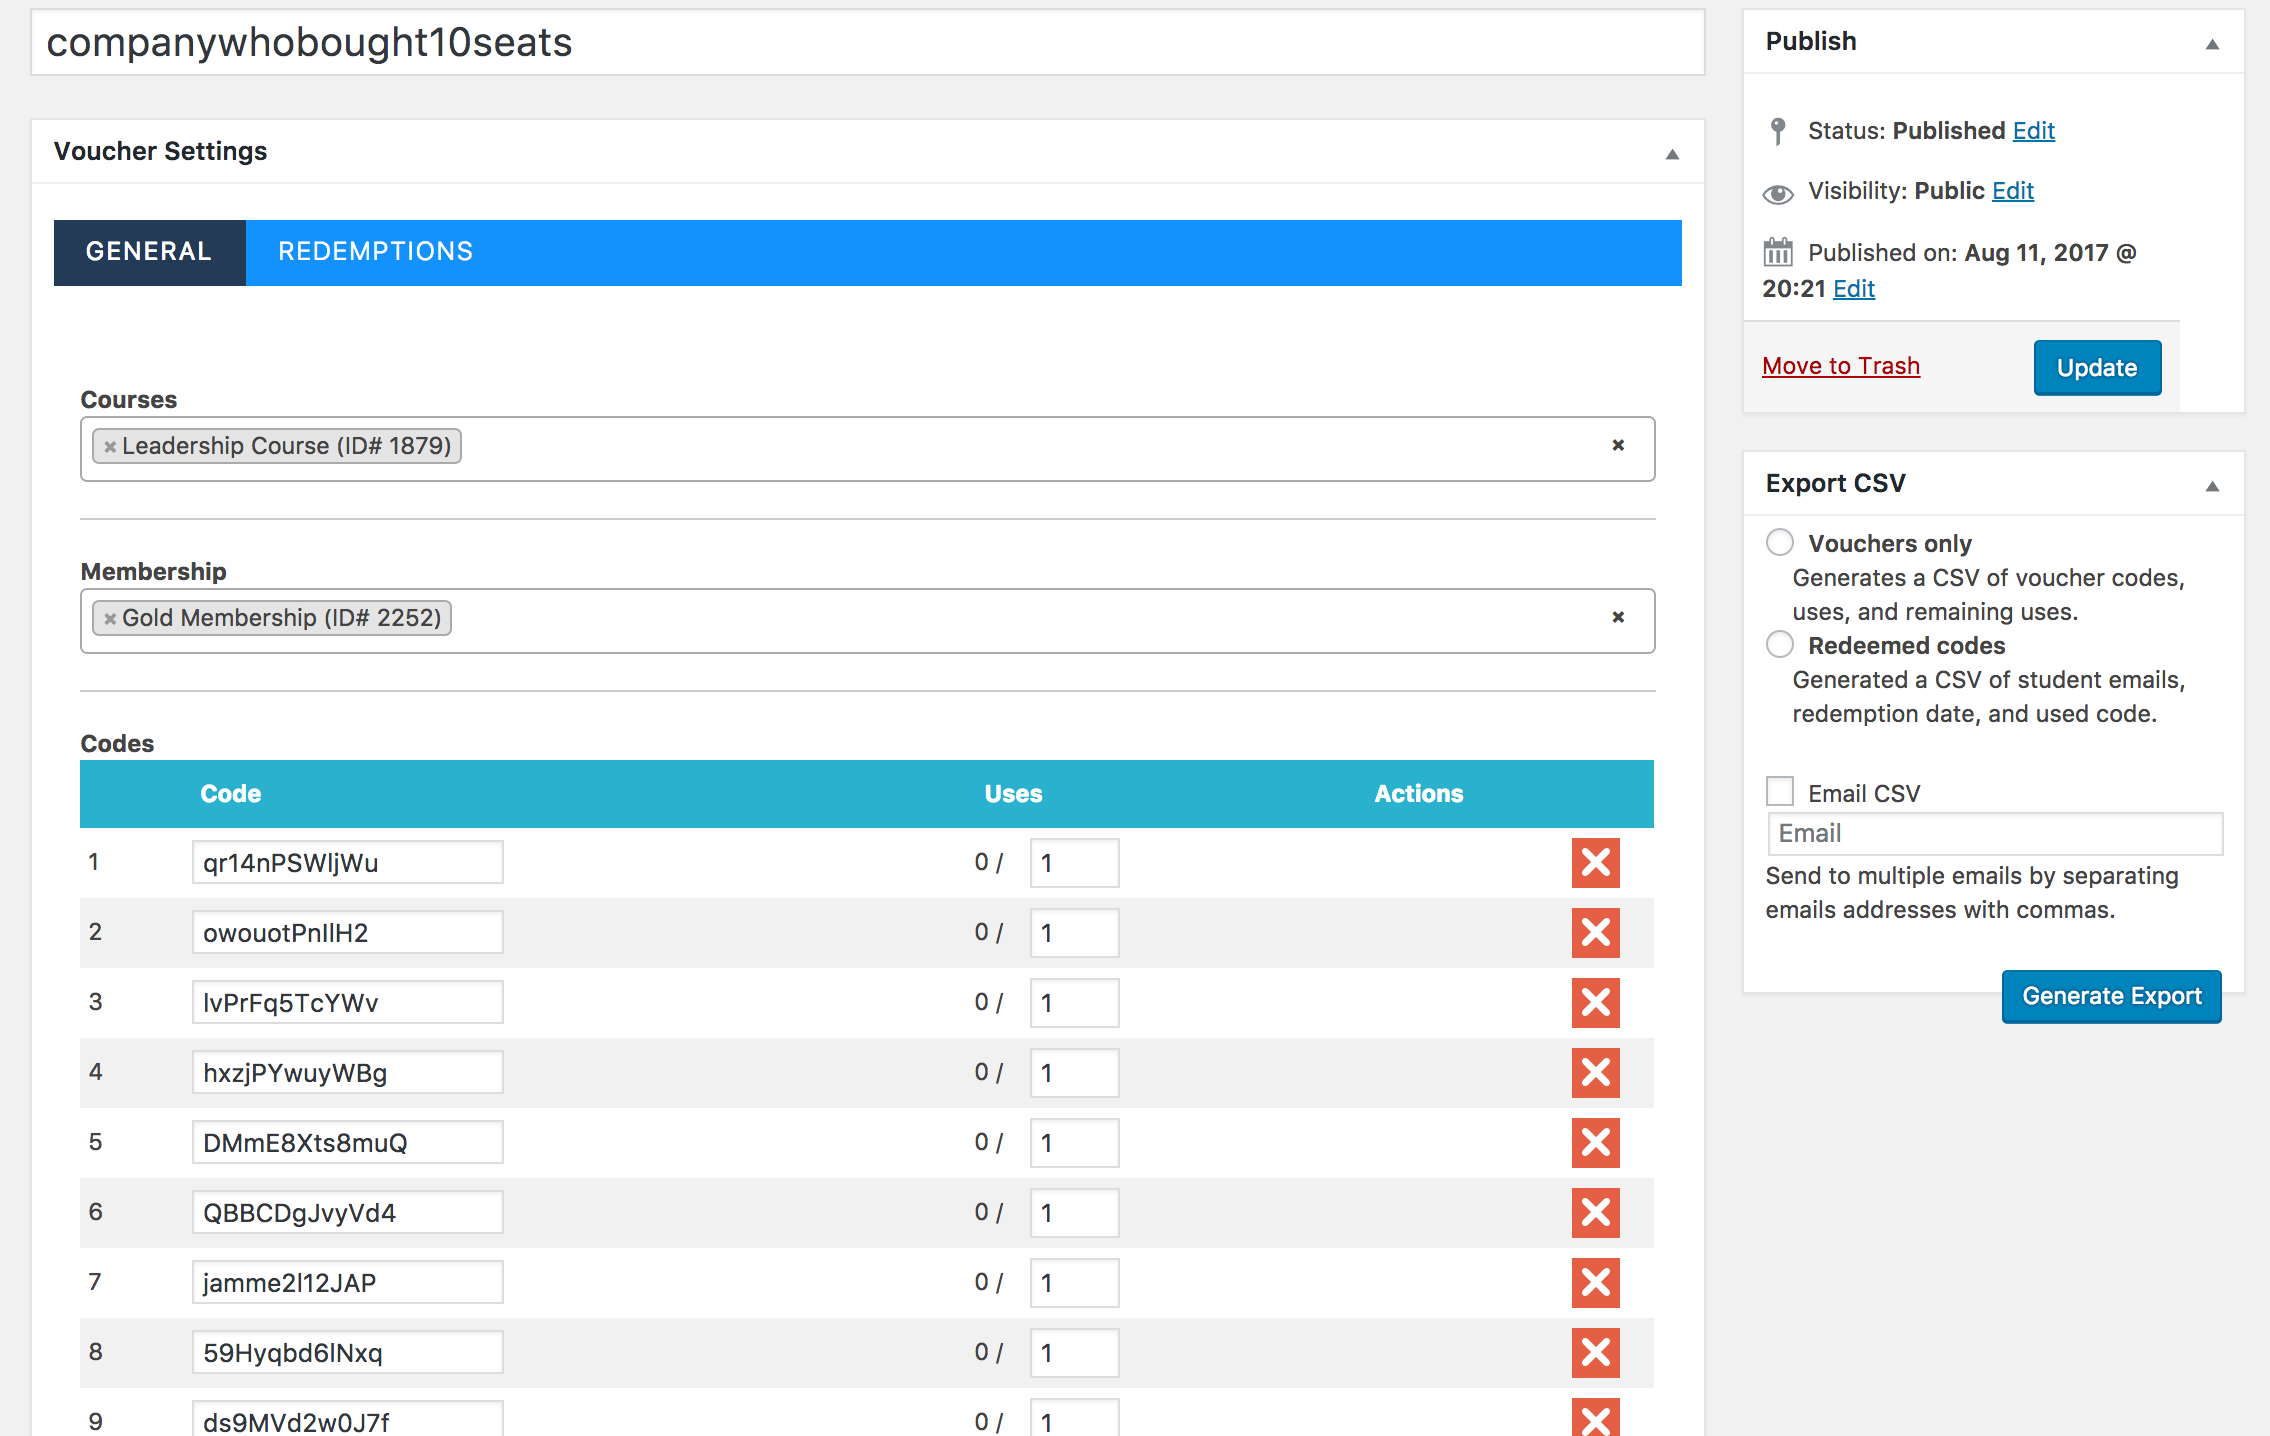
Task: Remove Leadership Course tag with small x
Action: tap(110, 447)
